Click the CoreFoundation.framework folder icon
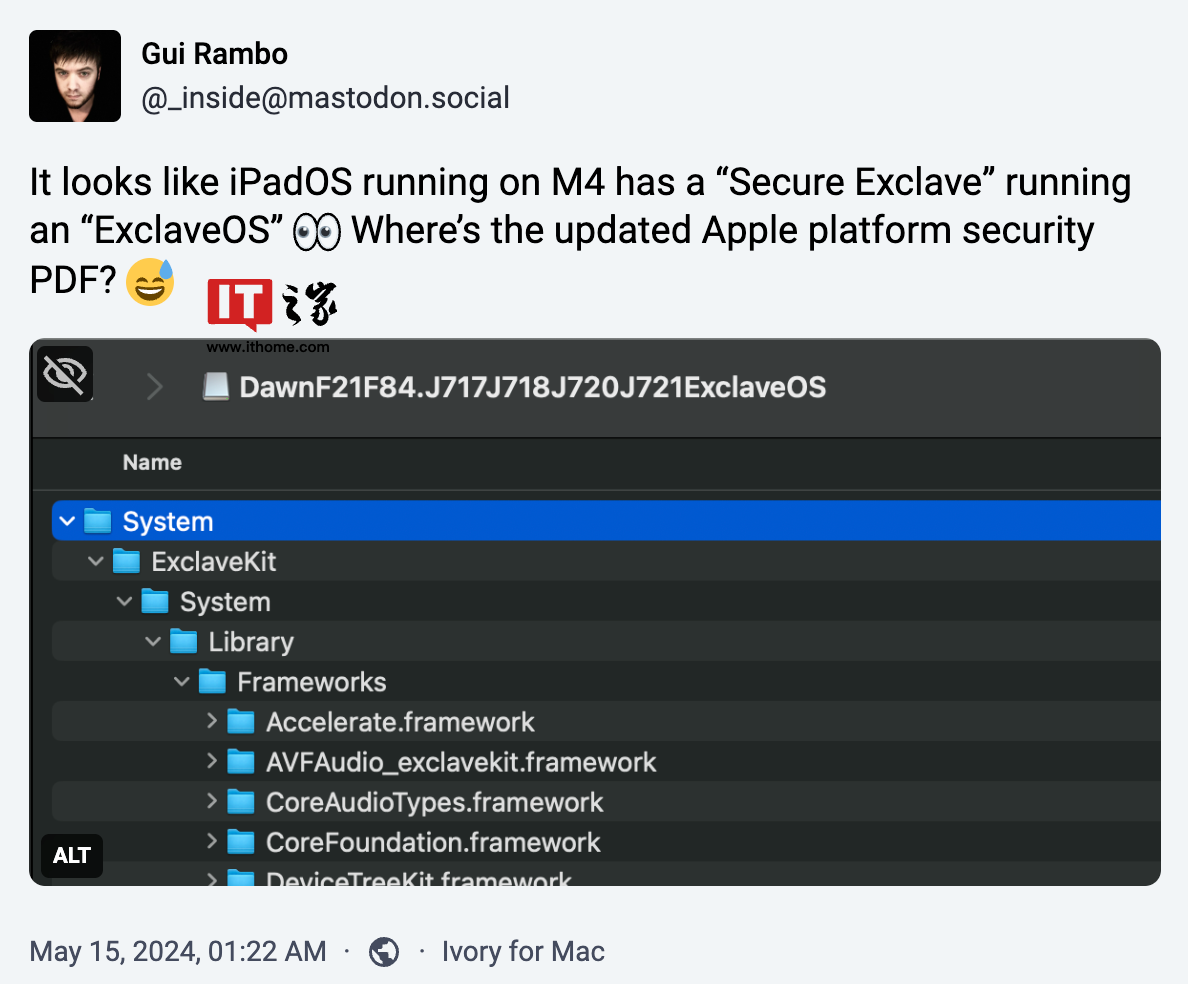The width and height of the screenshot is (1188, 984). [241, 842]
